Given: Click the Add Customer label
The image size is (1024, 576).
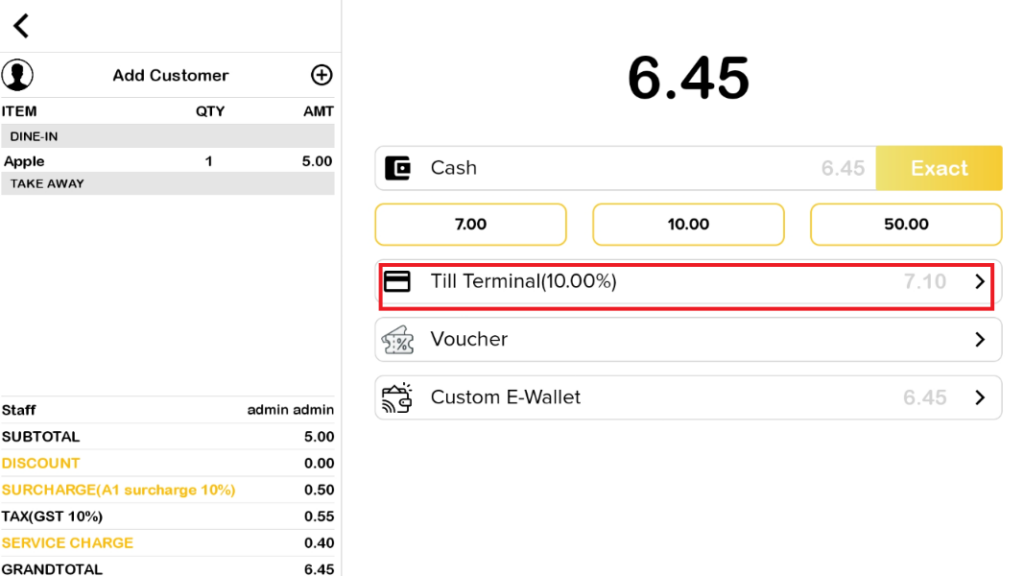Looking at the screenshot, I should (x=170, y=75).
